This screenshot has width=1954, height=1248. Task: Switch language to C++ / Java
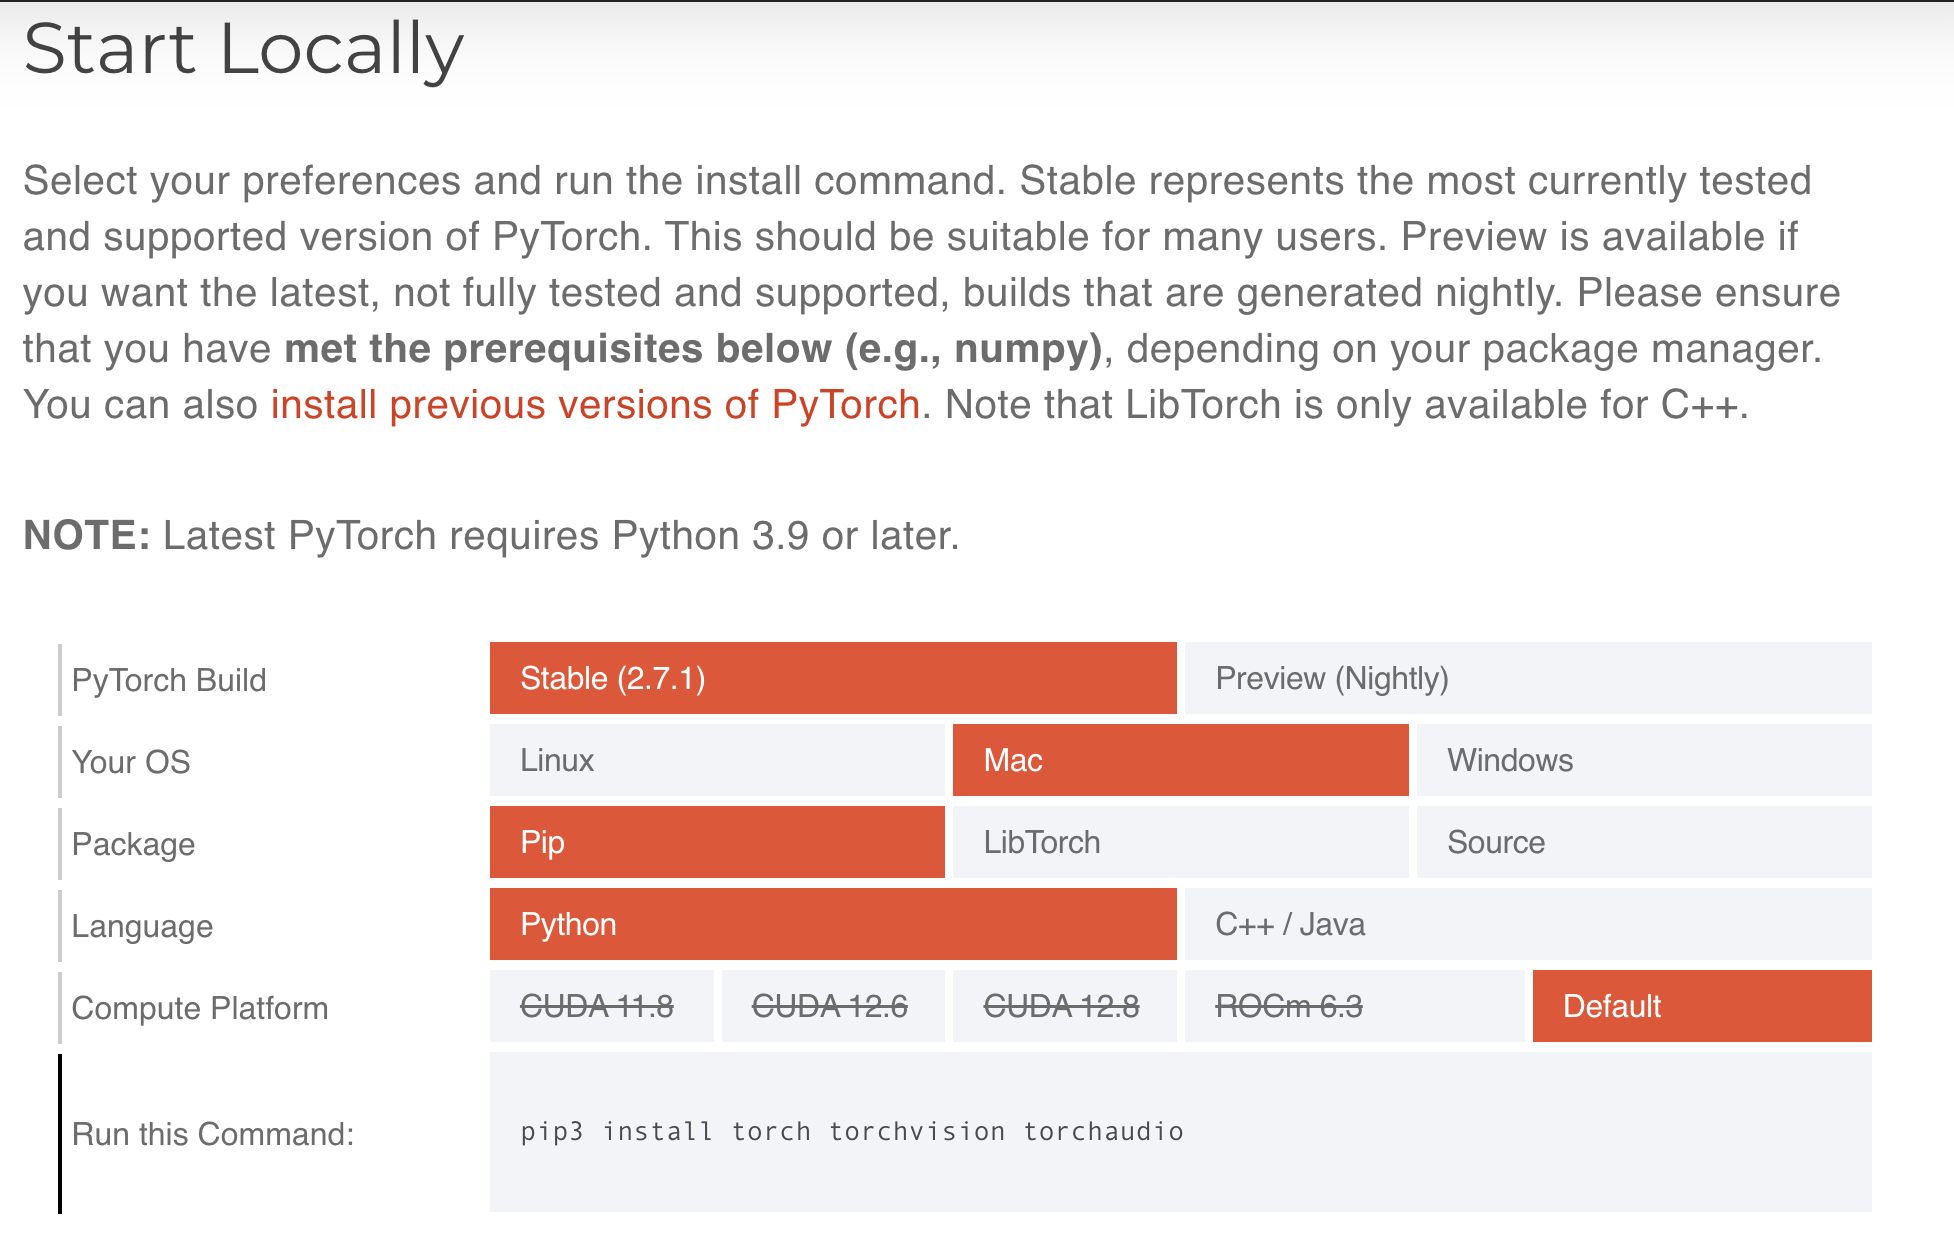(1290, 924)
